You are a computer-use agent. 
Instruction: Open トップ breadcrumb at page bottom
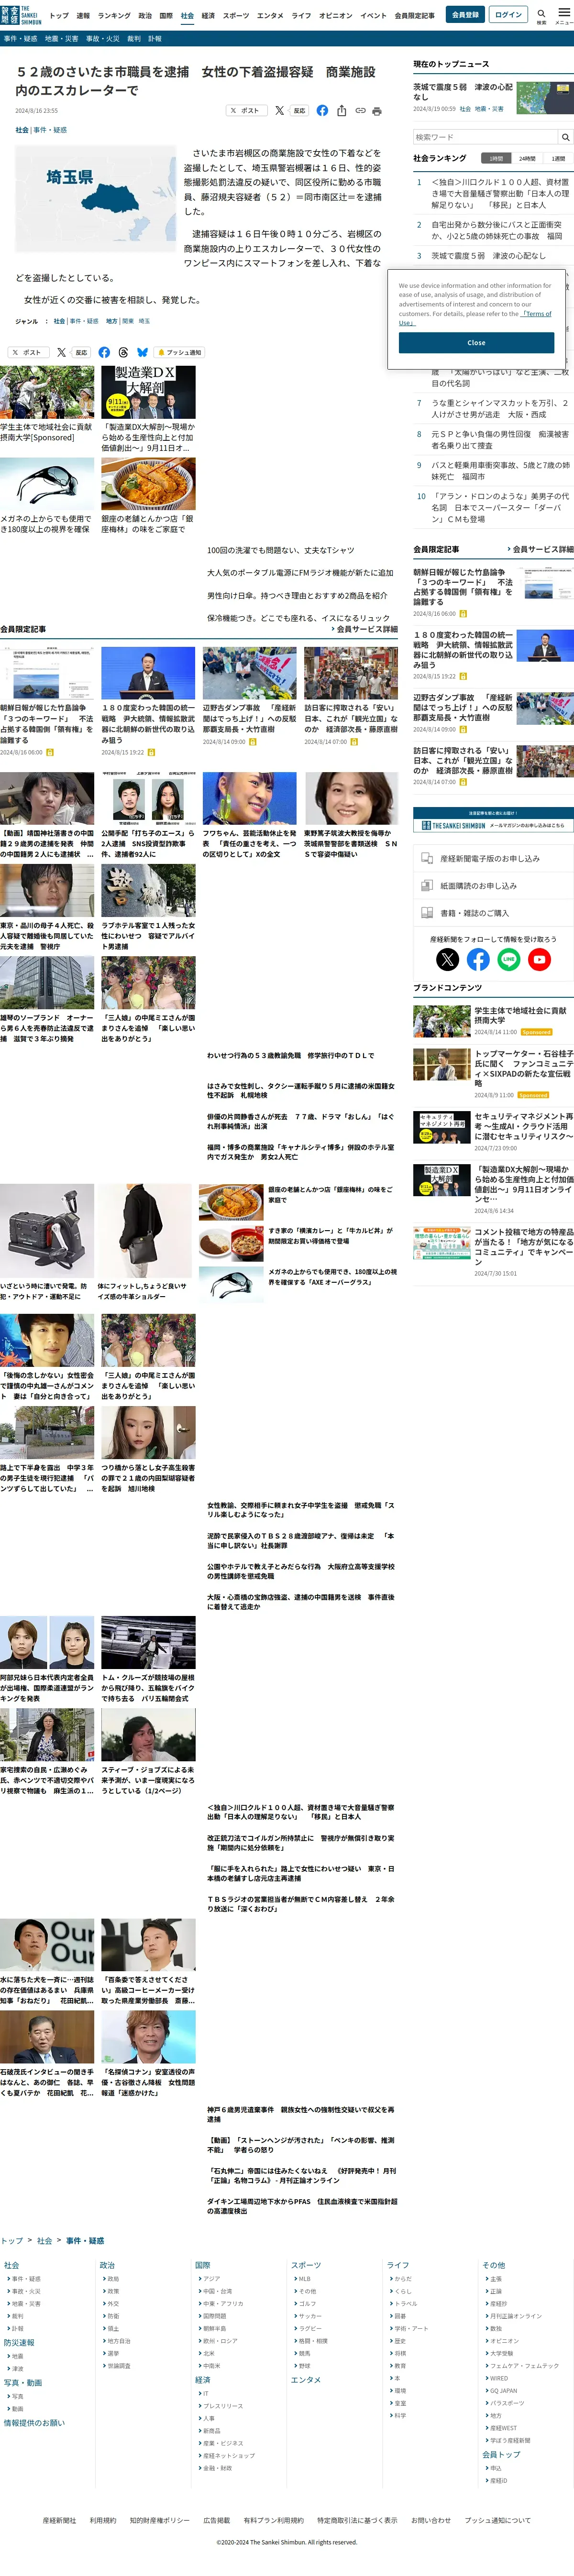pyautogui.click(x=12, y=2240)
